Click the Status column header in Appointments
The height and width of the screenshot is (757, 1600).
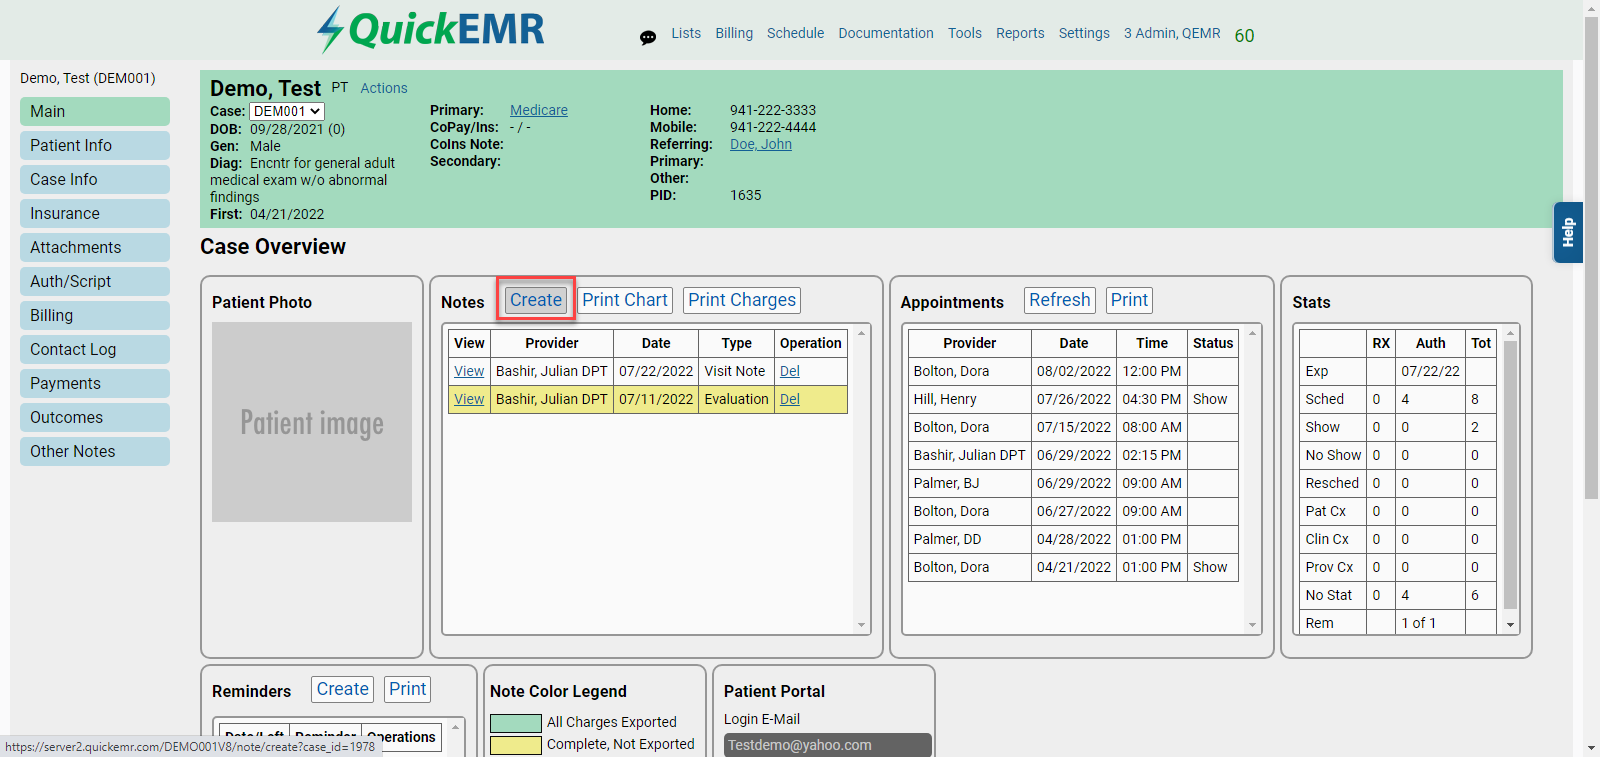click(x=1213, y=343)
